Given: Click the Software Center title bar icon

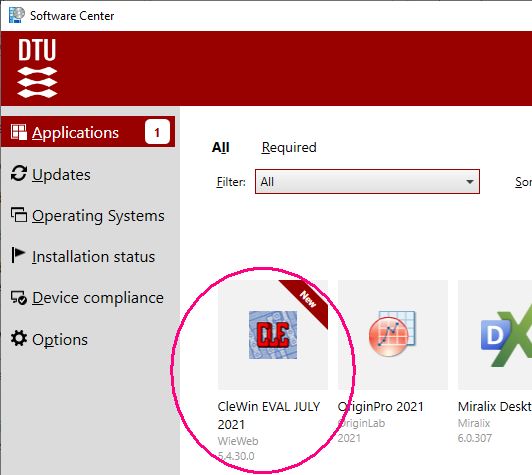Looking at the screenshot, I should click(x=16, y=15).
